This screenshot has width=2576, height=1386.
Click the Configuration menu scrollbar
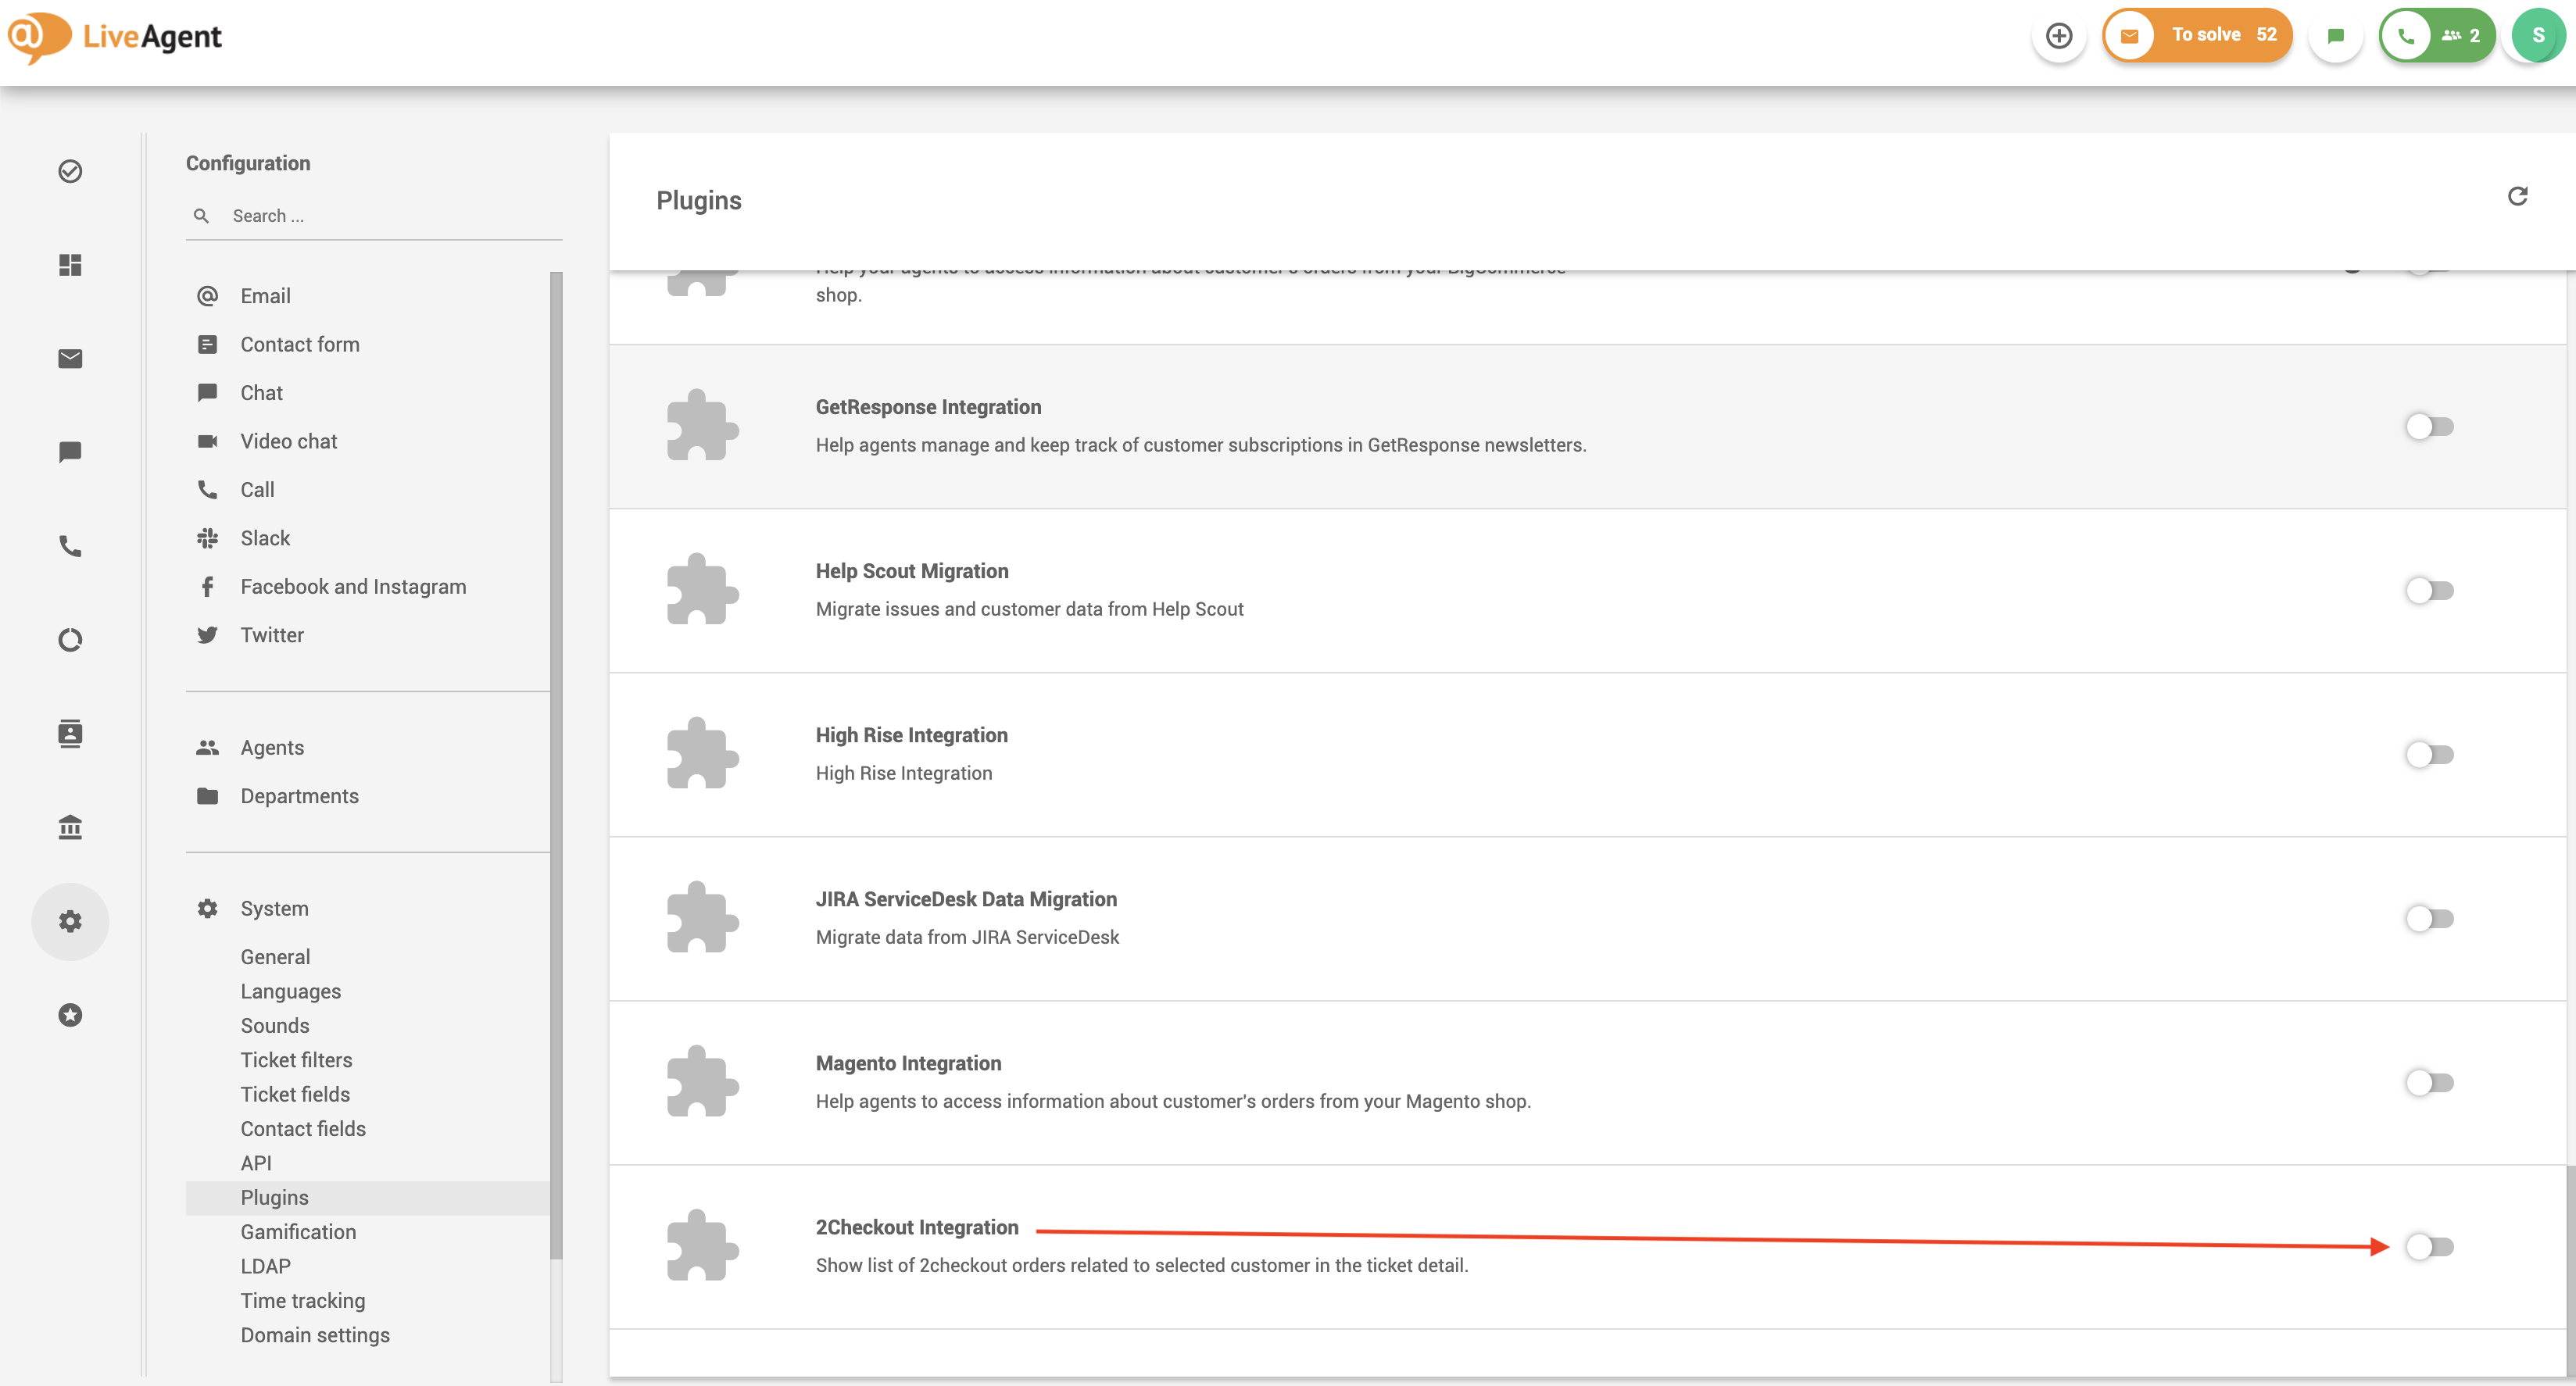[x=556, y=765]
